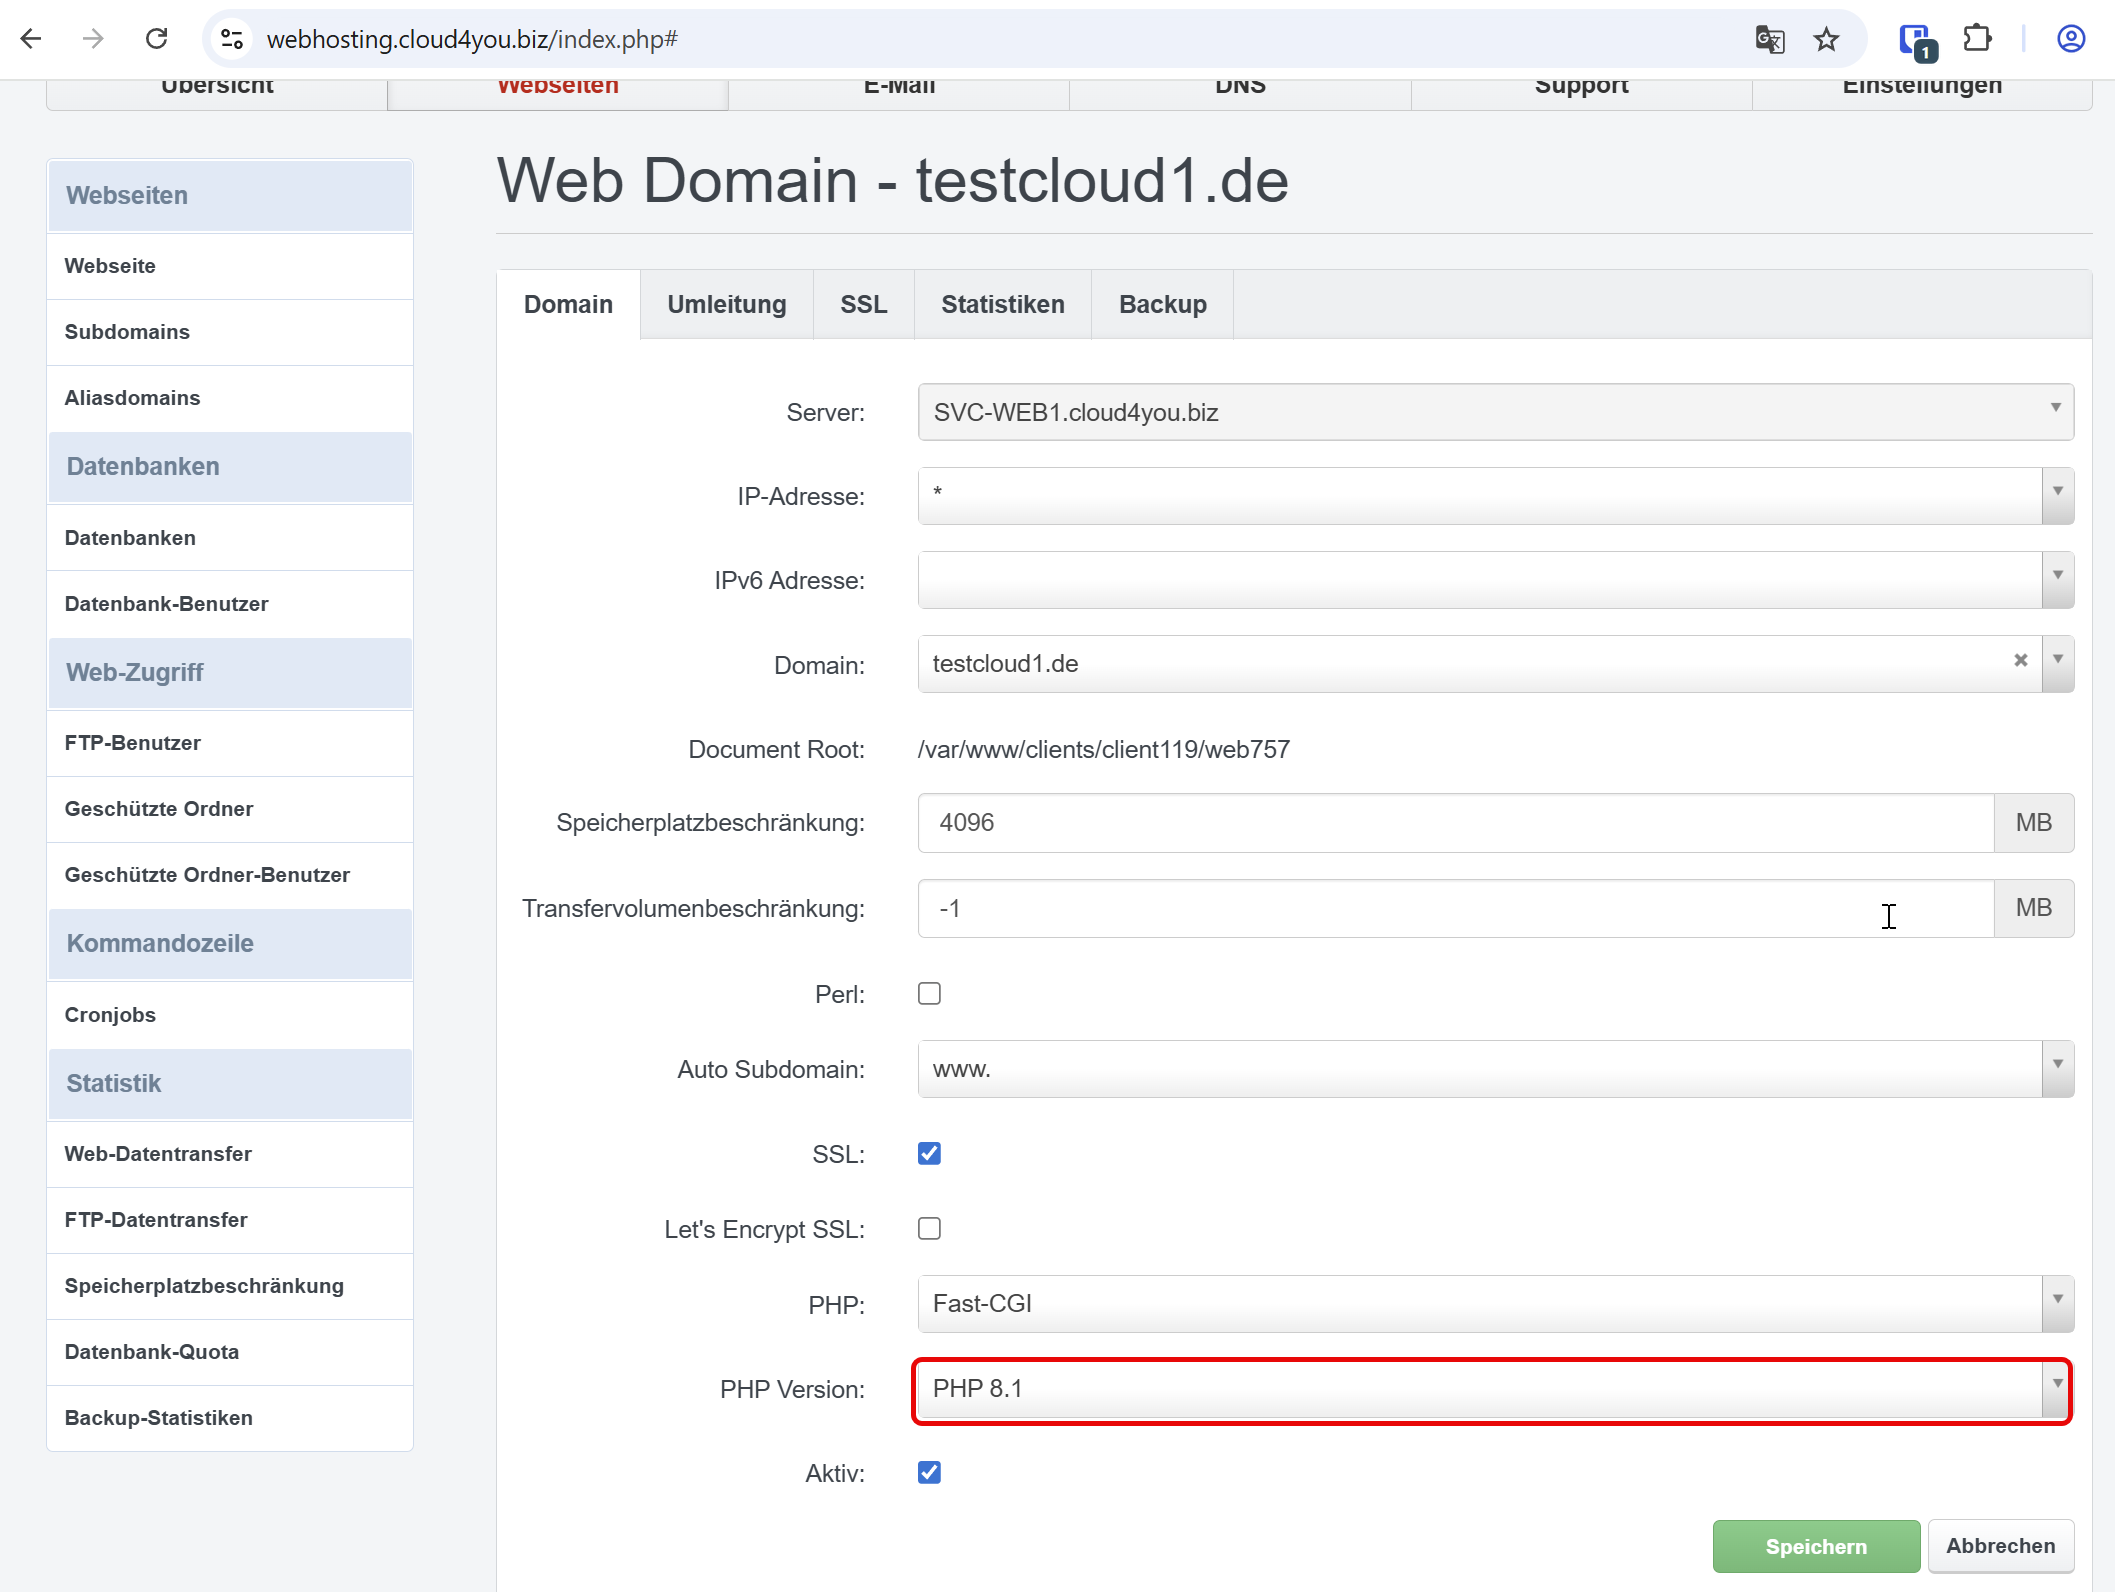This screenshot has height=1592, width=2115.
Task: Toggle the Aktiv checkbox
Action: tap(929, 1472)
